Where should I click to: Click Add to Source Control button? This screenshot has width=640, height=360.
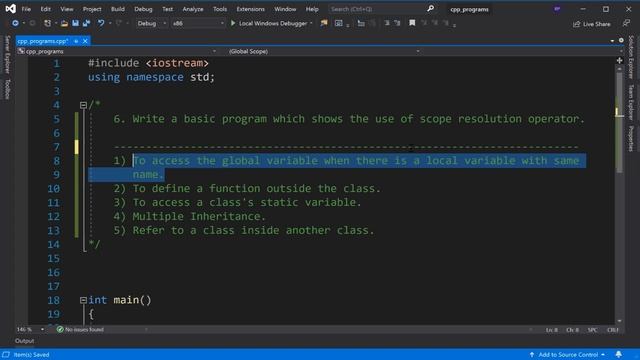pos(568,354)
